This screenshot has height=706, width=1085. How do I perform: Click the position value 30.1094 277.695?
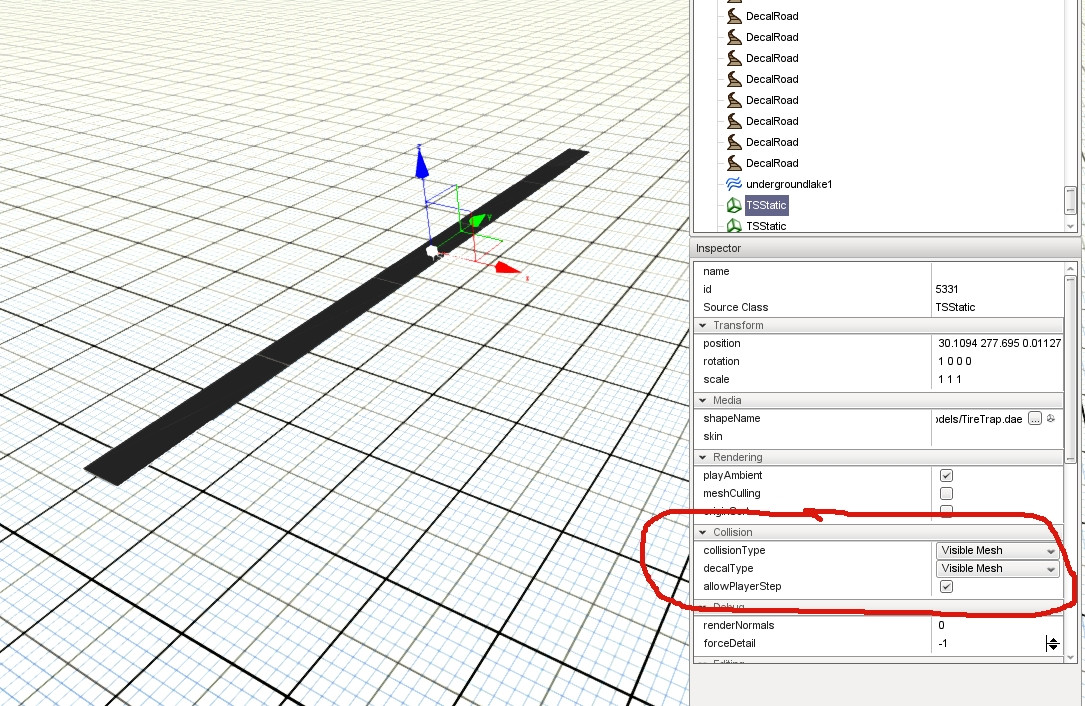pyautogui.click(x=999, y=343)
